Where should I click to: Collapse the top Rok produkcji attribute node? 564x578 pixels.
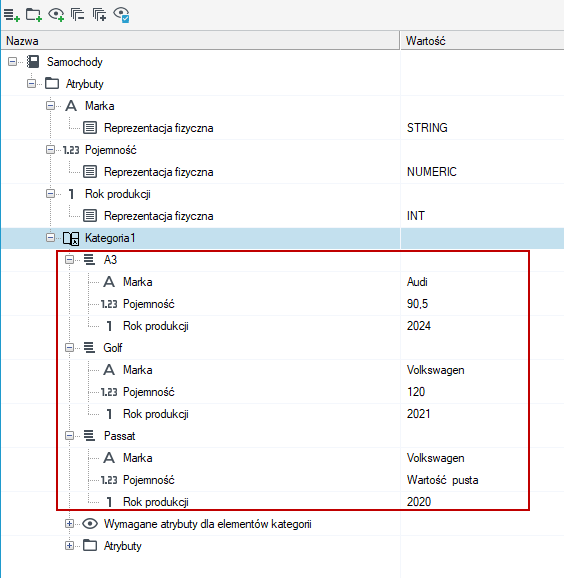[x=50, y=194]
